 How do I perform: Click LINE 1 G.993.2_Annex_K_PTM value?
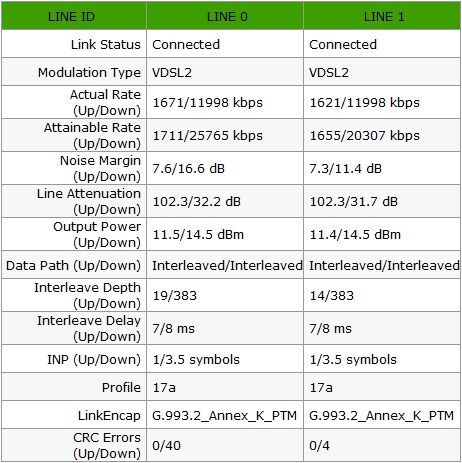(x=382, y=415)
